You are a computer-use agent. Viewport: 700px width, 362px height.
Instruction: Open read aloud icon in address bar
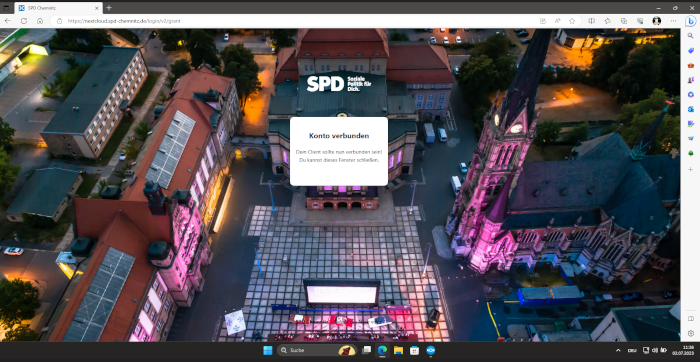(x=558, y=21)
